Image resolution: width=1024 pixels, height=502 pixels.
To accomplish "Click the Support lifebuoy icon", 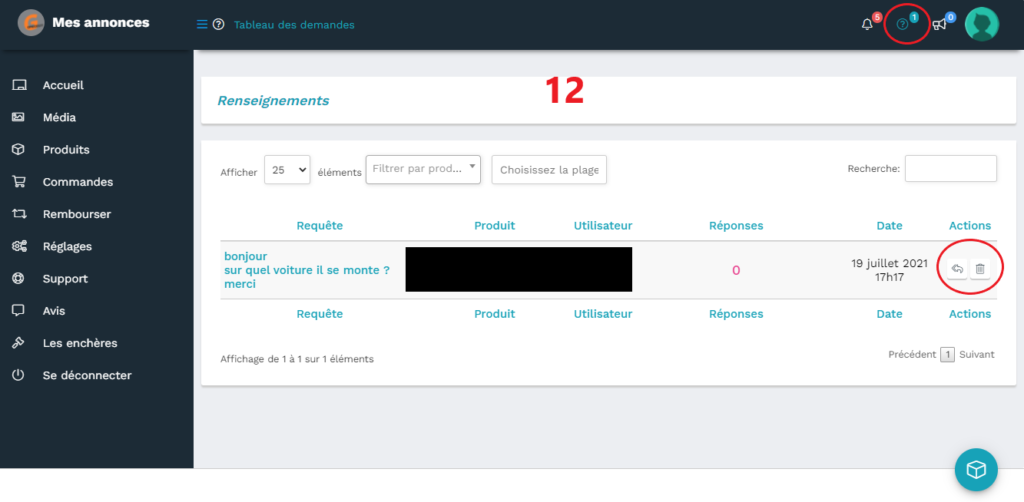I will click(x=19, y=279).
